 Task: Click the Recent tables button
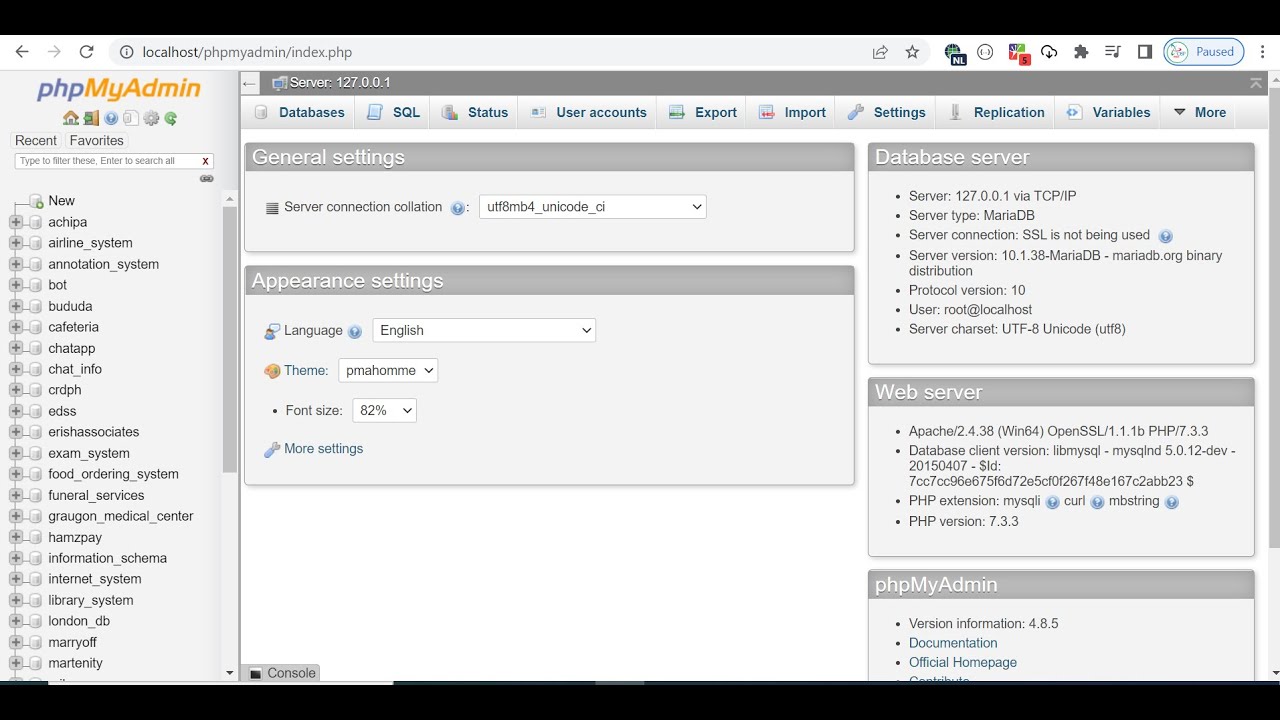coord(36,141)
